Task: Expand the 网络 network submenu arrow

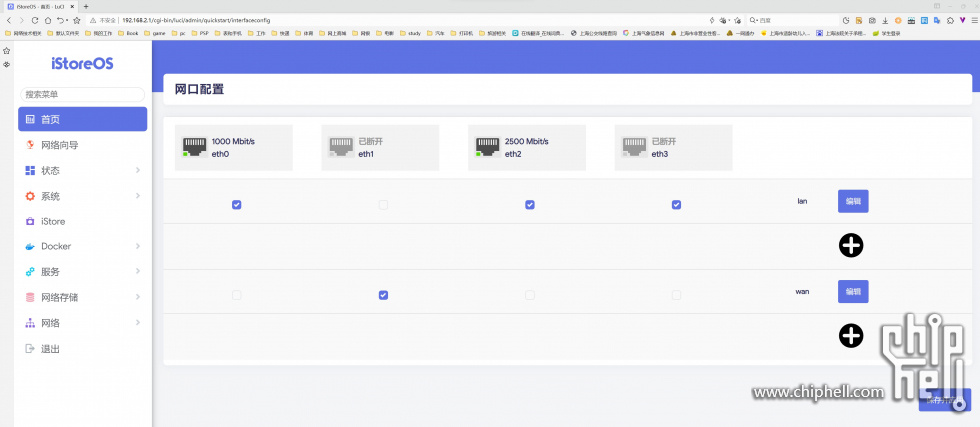Action: (x=138, y=323)
